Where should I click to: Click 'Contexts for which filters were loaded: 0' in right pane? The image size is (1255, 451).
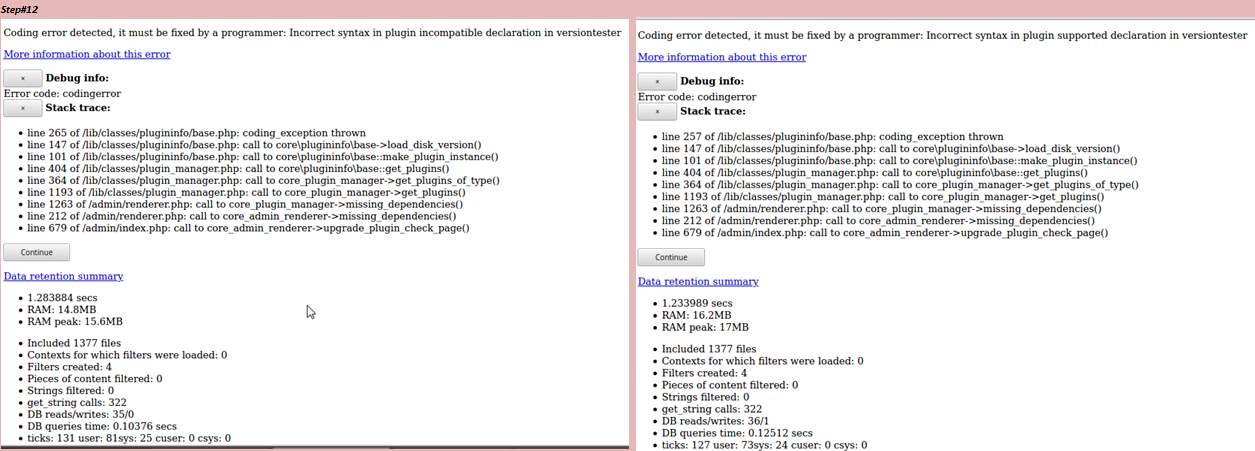pos(762,361)
